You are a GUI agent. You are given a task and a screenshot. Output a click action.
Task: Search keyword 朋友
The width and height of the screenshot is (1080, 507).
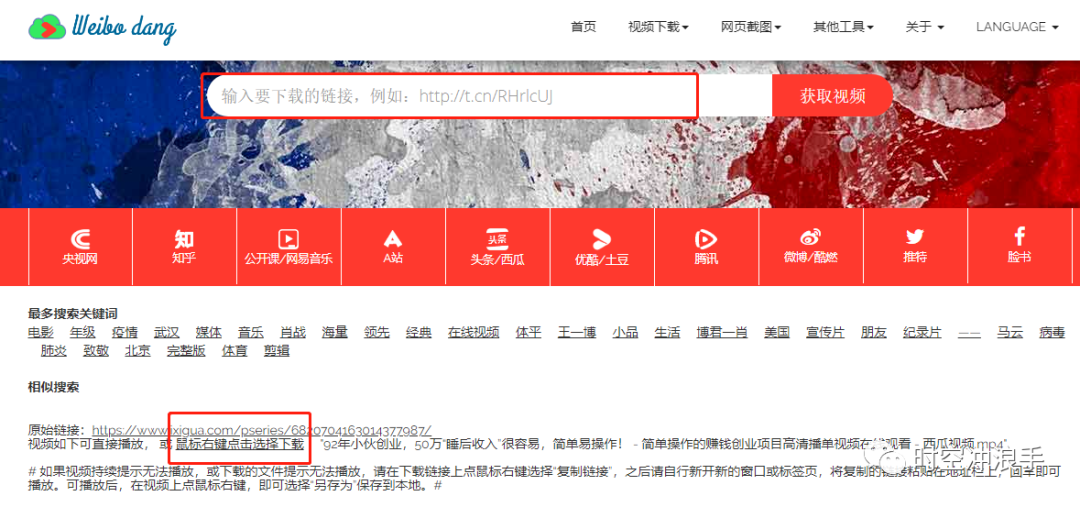pos(874,332)
